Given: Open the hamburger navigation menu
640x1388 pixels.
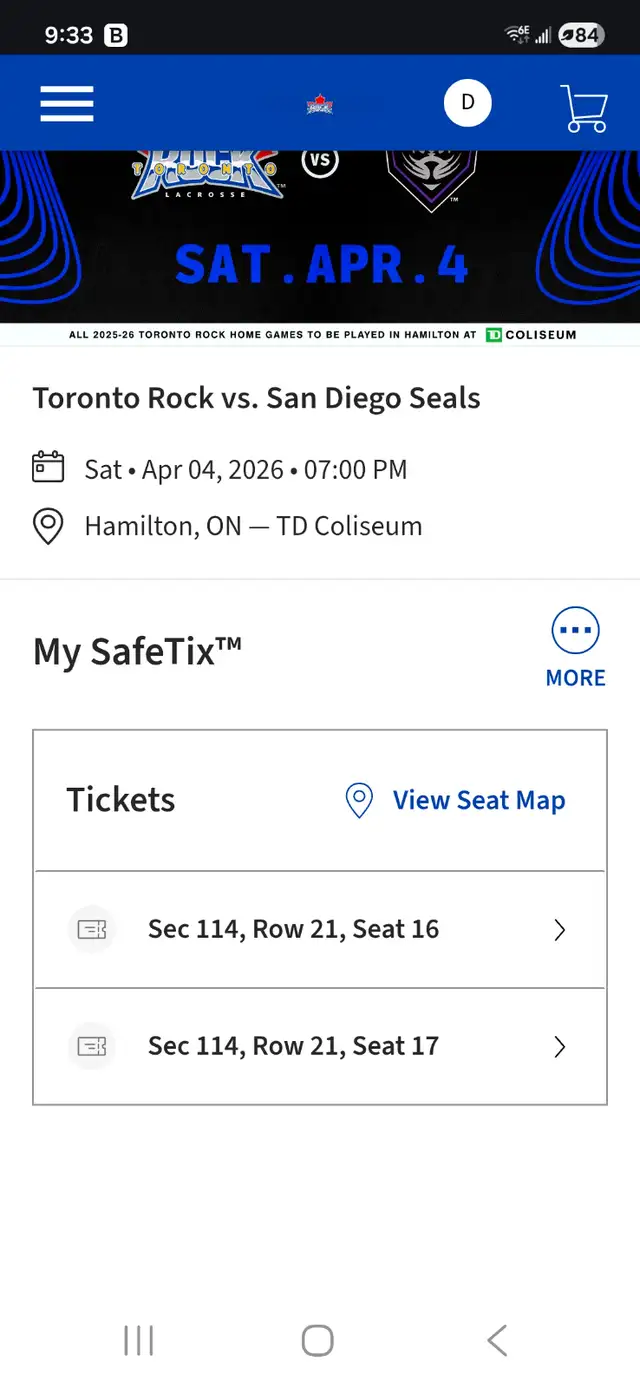Looking at the screenshot, I should tap(66, 103).
